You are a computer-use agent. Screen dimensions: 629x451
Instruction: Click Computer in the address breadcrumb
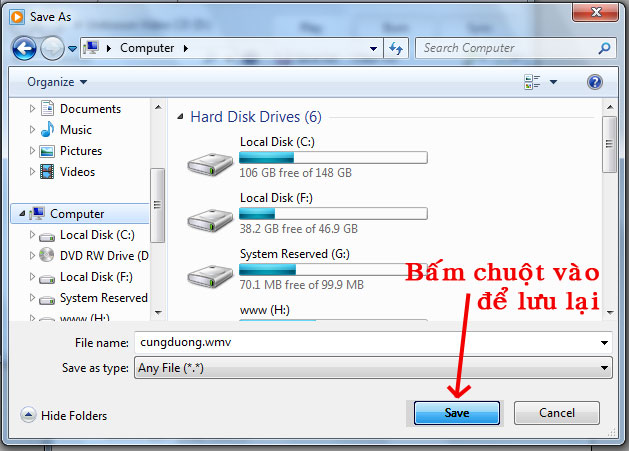[147, 48]
